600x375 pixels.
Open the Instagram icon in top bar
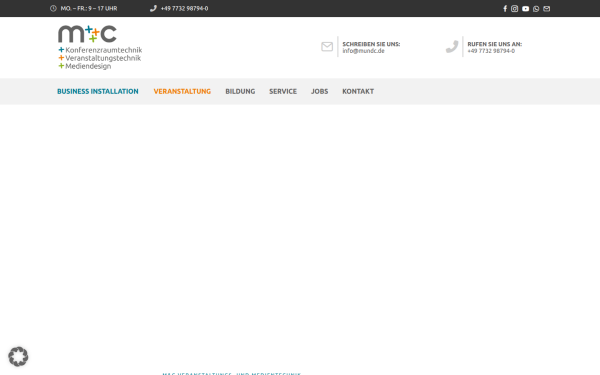pos(514,8)
